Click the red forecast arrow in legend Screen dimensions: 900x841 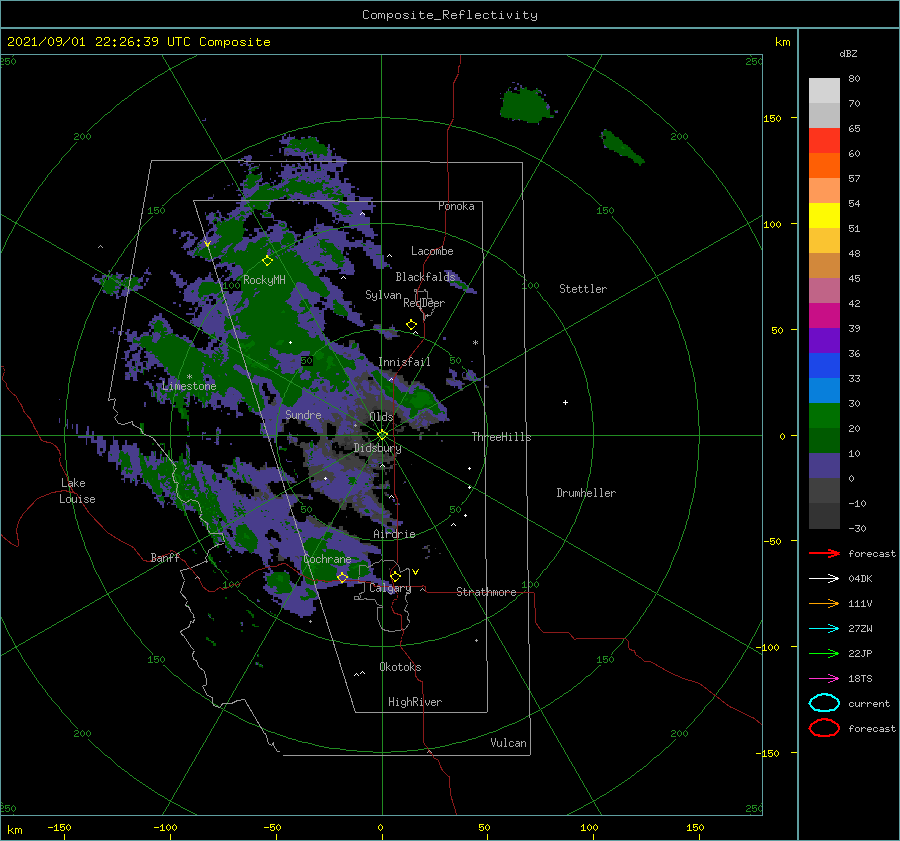pos(824,553)
